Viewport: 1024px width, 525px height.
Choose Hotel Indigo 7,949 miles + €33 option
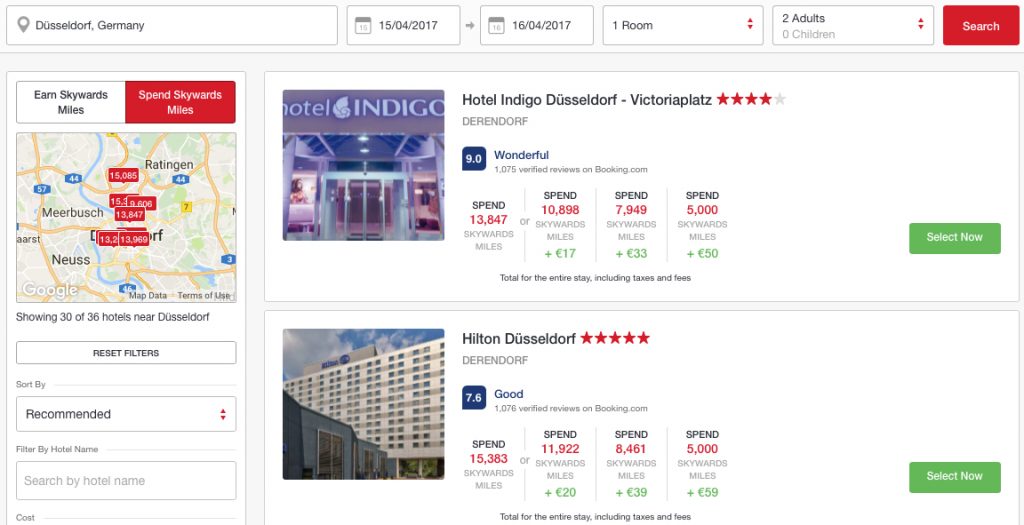[632, 225]
